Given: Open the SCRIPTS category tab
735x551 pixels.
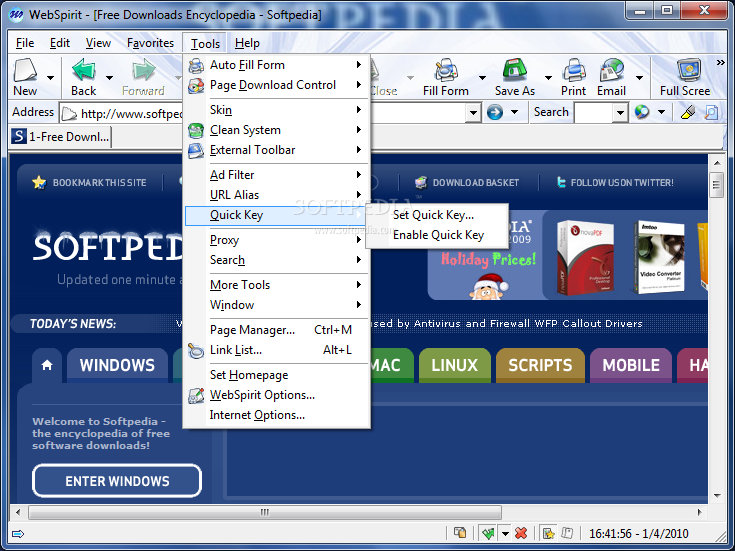Looking at the screenshot, I should point(540,365).
